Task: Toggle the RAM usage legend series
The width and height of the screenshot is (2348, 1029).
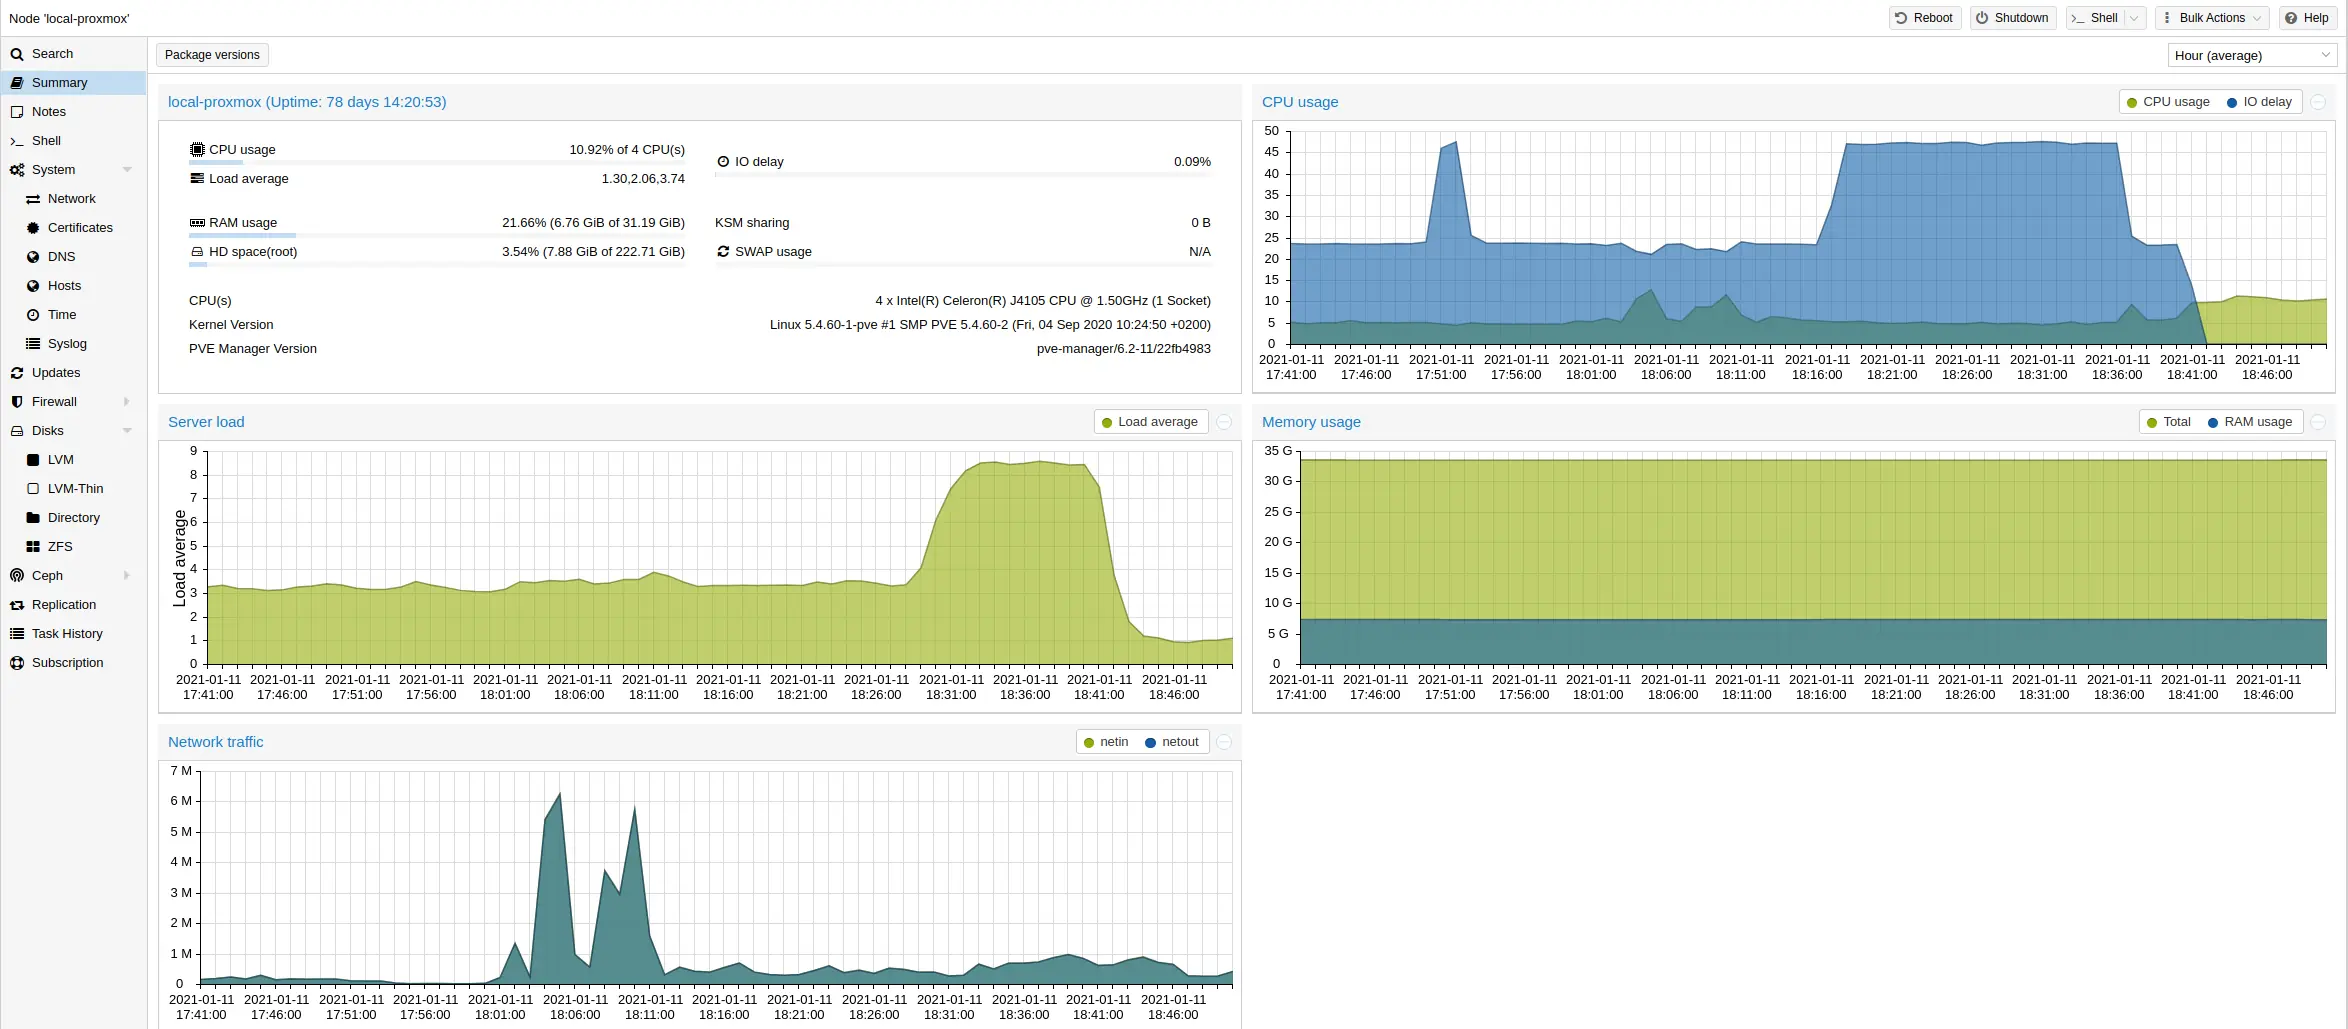Action: (x=2249, y=422)
